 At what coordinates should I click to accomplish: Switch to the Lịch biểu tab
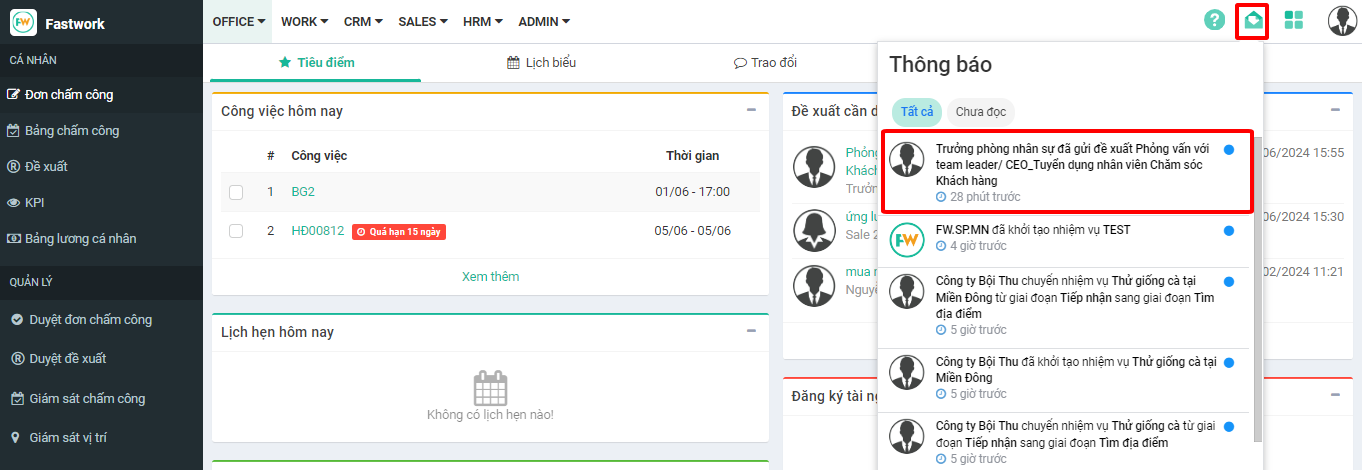[x=542, y=63]
